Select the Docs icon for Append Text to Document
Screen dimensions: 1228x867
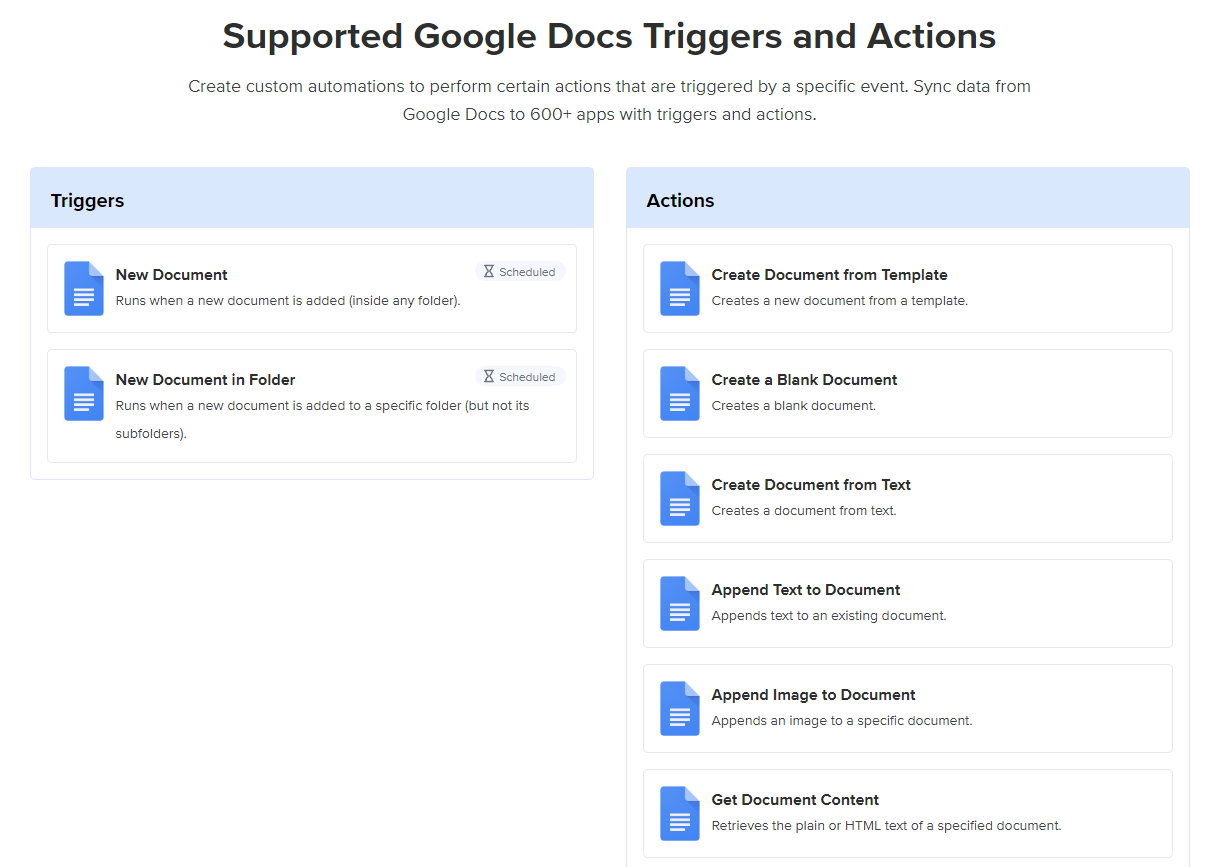(x=679, y=603)
